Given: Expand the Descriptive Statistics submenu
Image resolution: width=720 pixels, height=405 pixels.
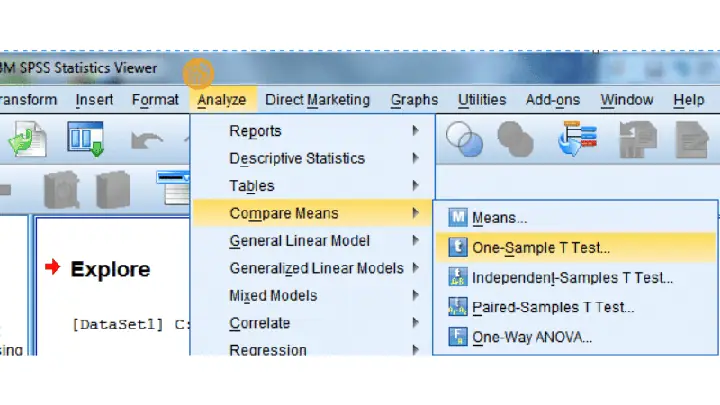Looking at the screenshot, I should (x=312, y=158).
